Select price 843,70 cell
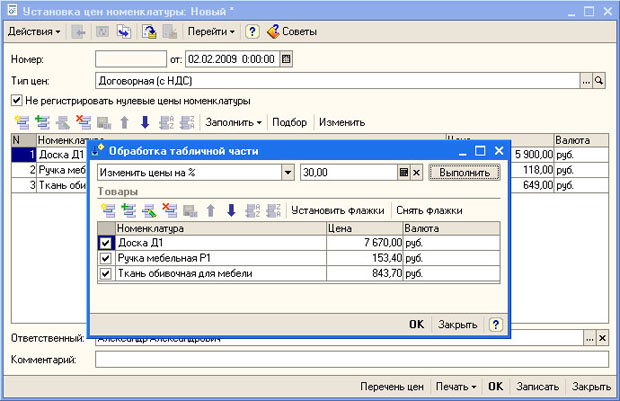 [365, 273]
